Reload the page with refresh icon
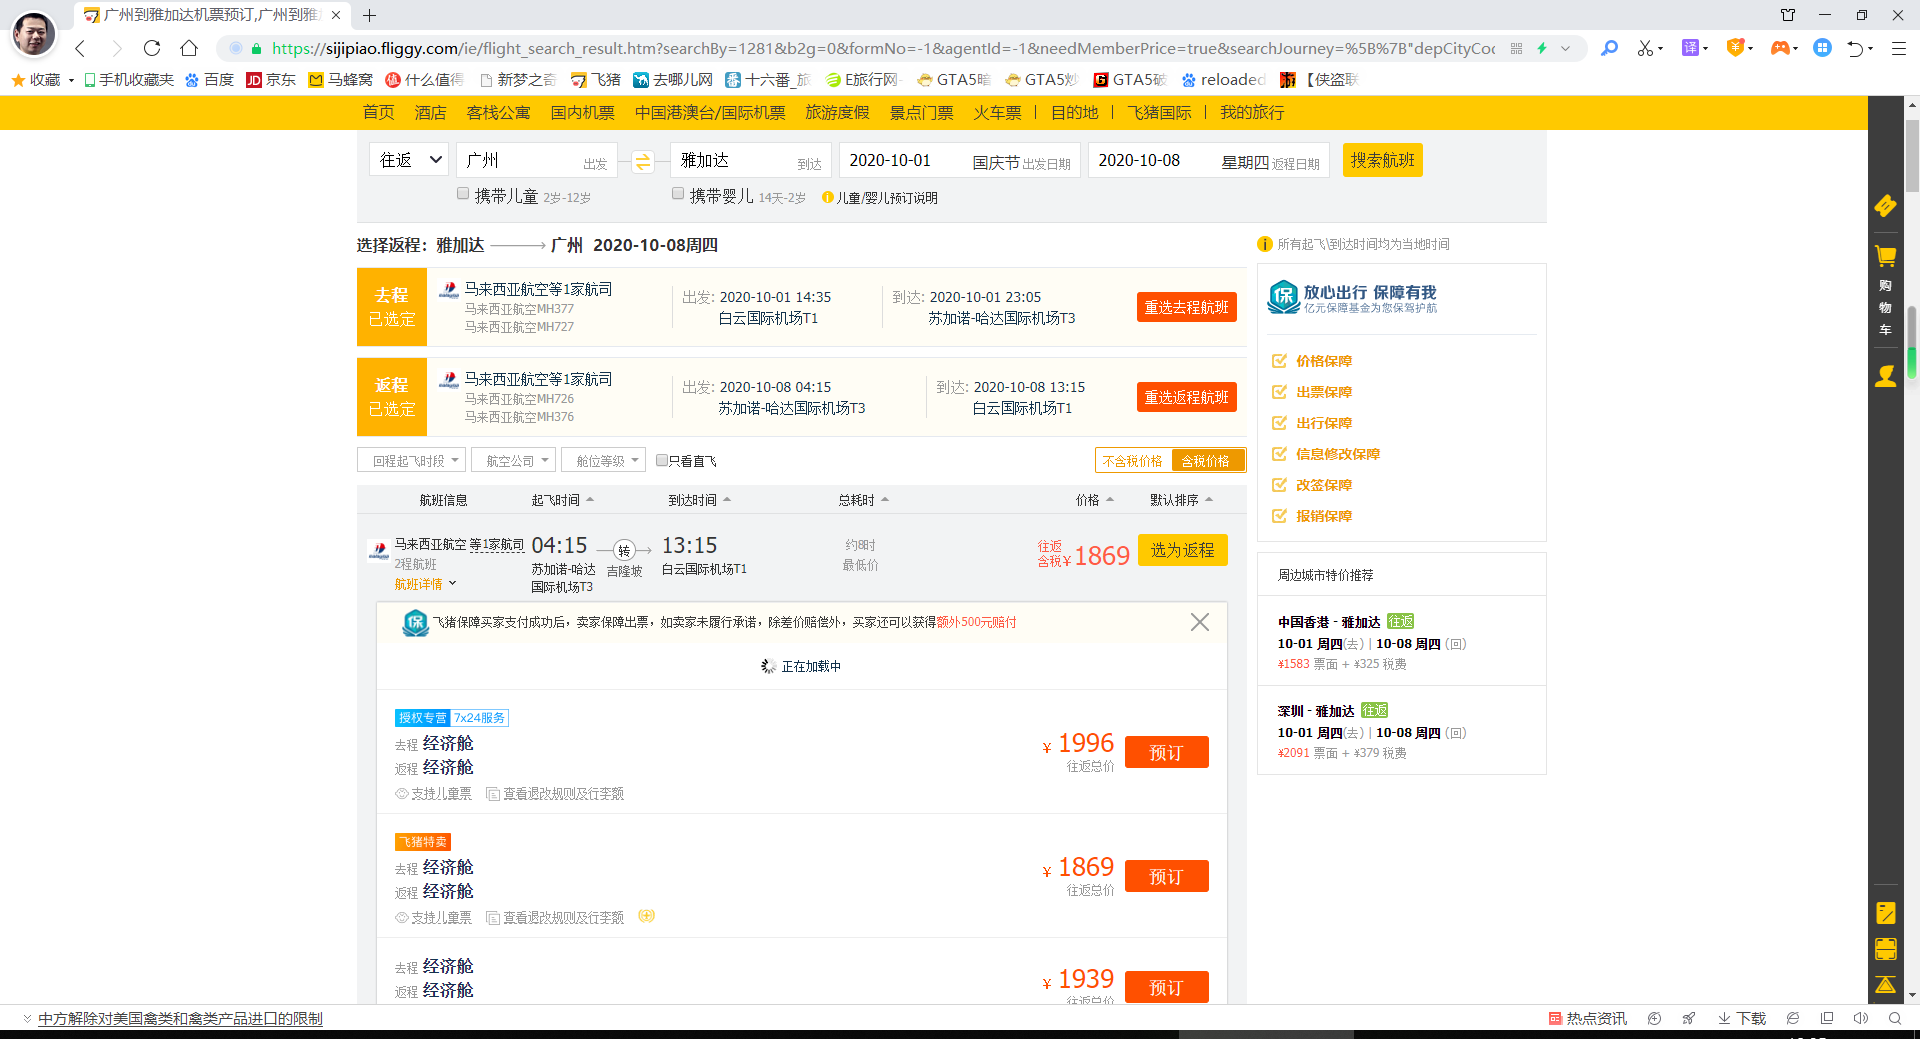 click(152, 48)
